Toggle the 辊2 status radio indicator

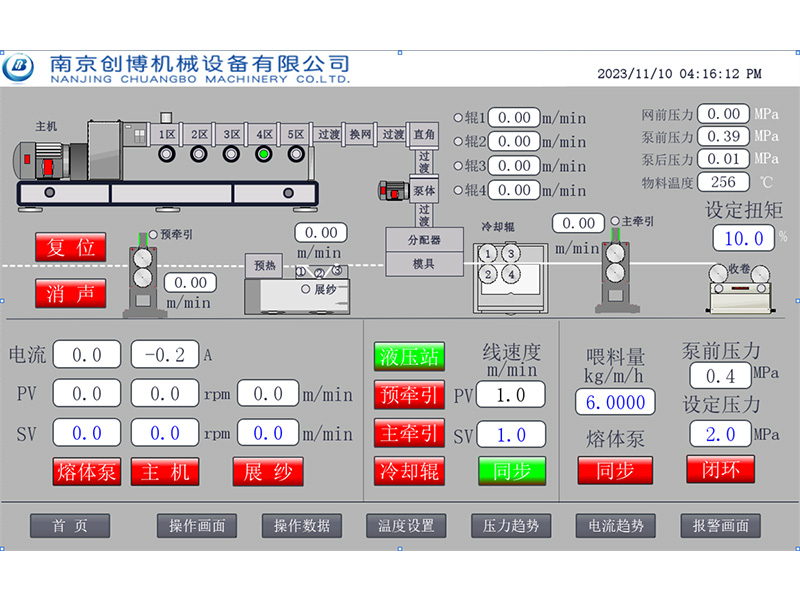coord(458,141)
